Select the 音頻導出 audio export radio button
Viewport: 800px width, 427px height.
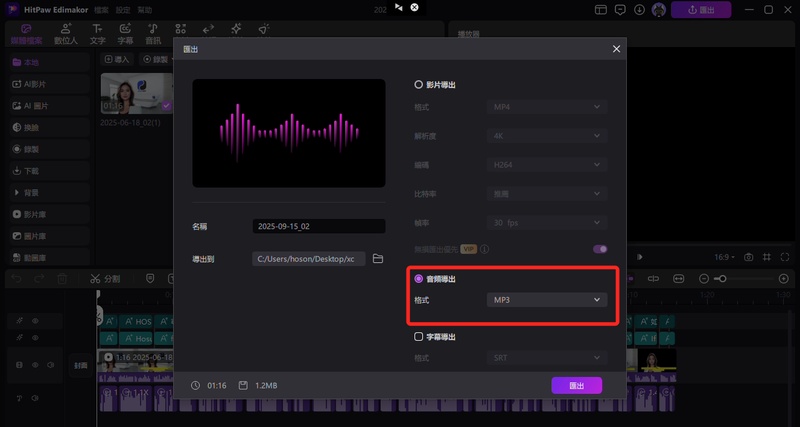click(419, 279)
